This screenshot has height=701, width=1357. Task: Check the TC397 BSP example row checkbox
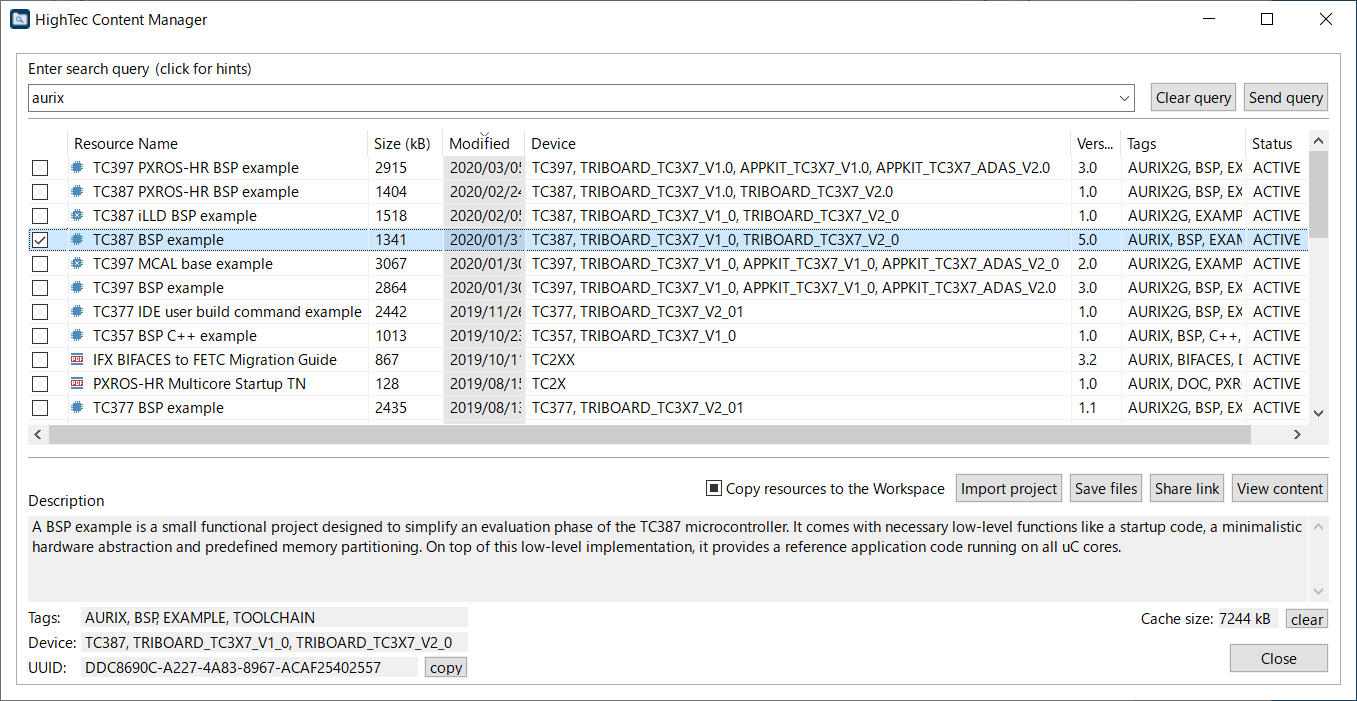pos(40,288)
